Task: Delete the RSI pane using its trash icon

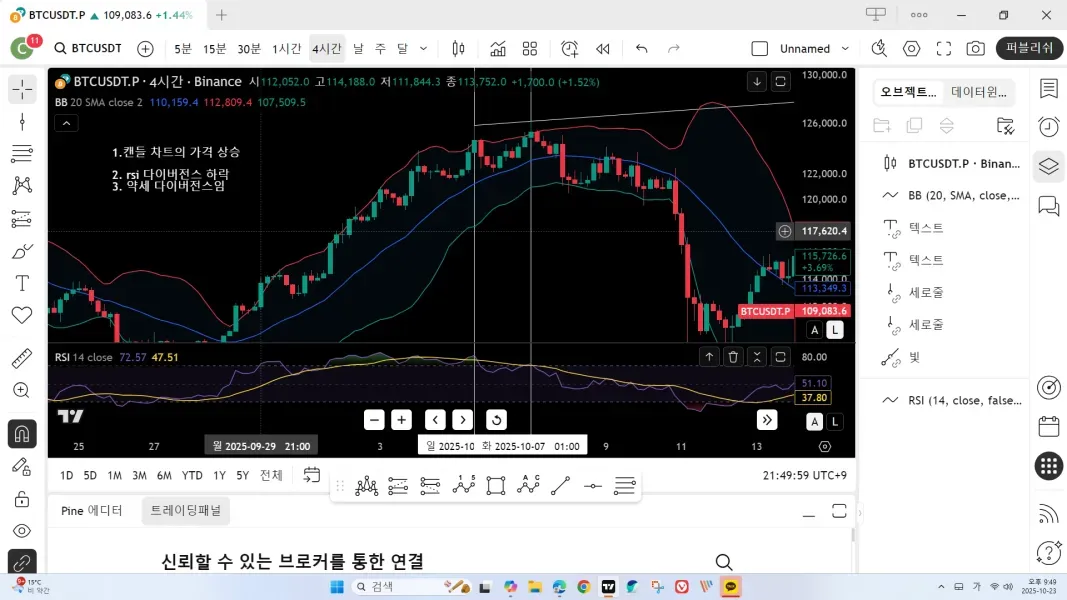Action: point(735,356)
